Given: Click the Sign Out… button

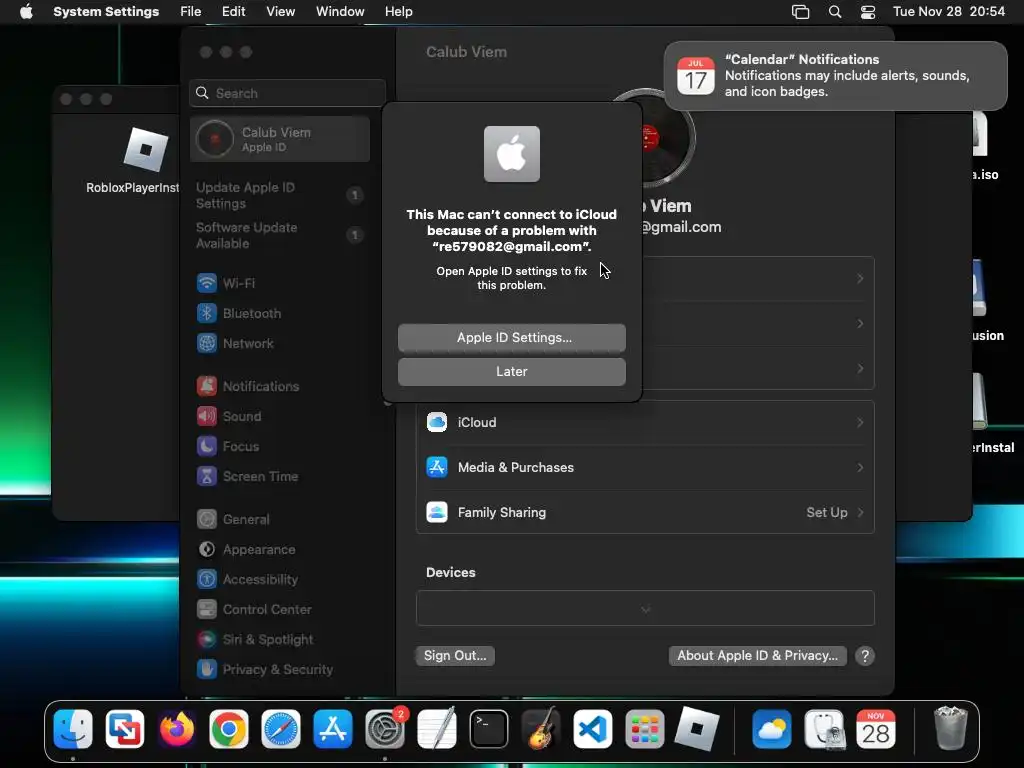Looking at the screenshot, I should 455,656.
